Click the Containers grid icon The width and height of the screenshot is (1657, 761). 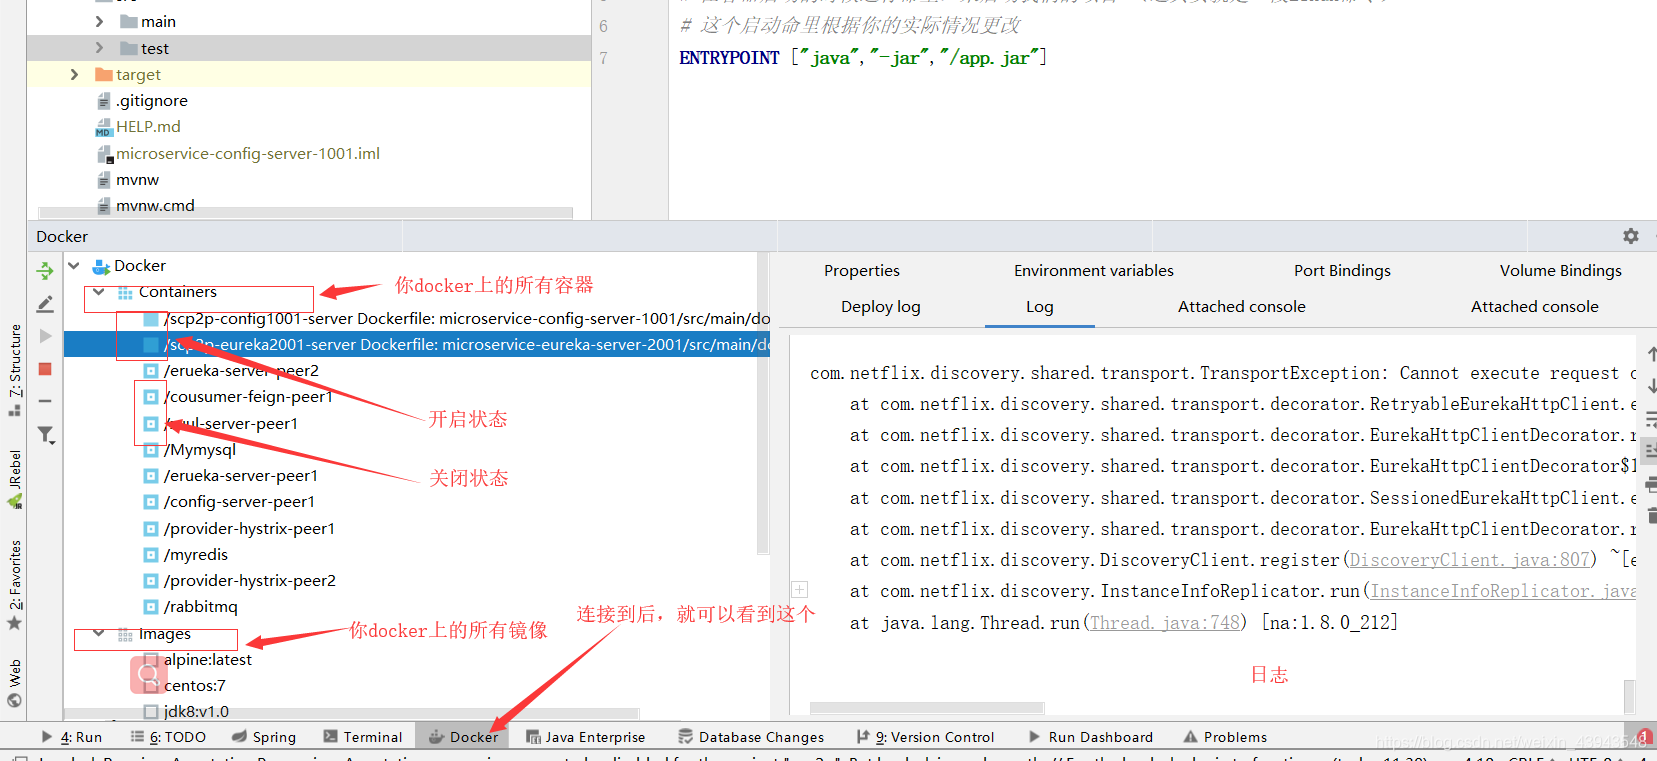(x=125, y=293)
